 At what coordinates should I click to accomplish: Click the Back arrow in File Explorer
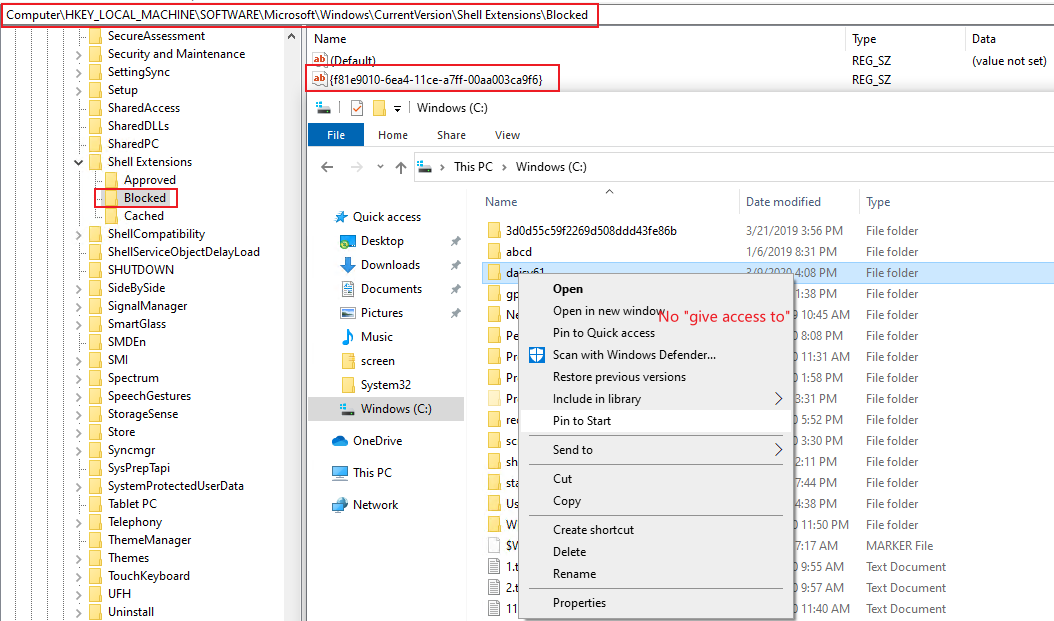click(x=327, y=167)
